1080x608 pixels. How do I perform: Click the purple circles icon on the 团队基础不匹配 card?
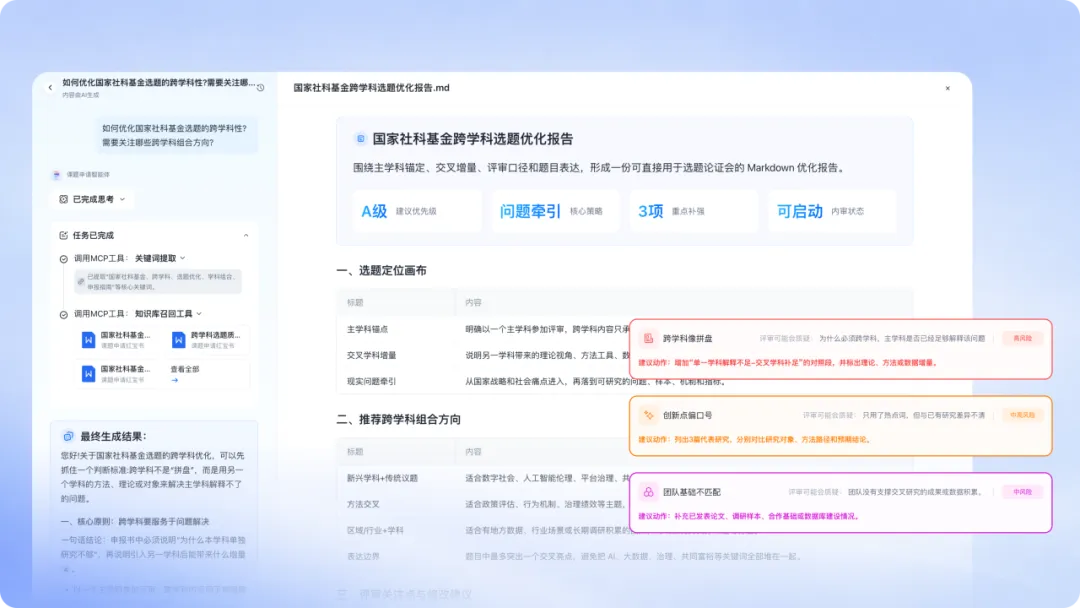coord(648,492)
